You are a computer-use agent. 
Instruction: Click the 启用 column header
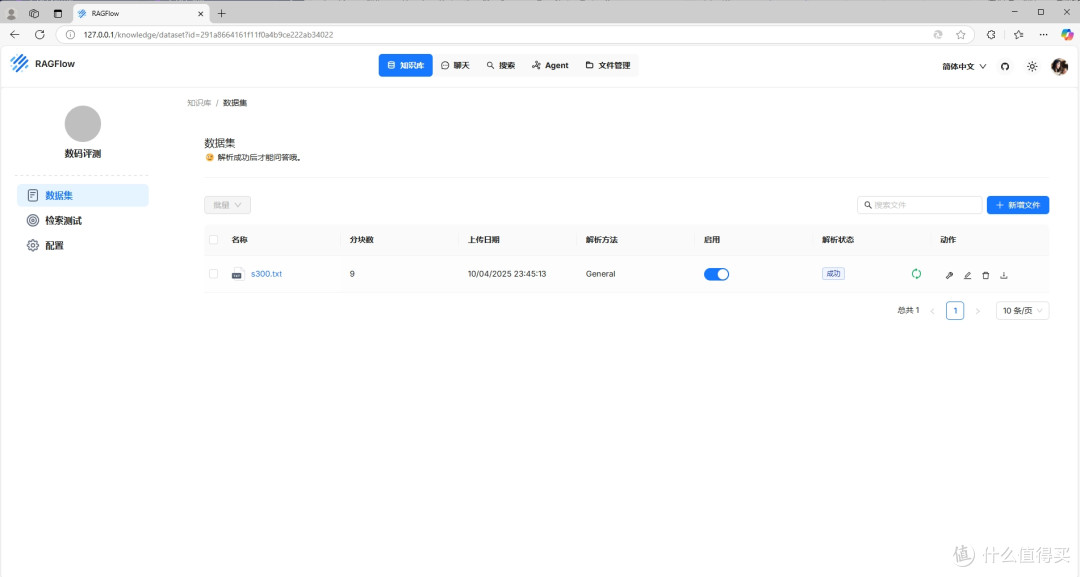pos(712,240)
